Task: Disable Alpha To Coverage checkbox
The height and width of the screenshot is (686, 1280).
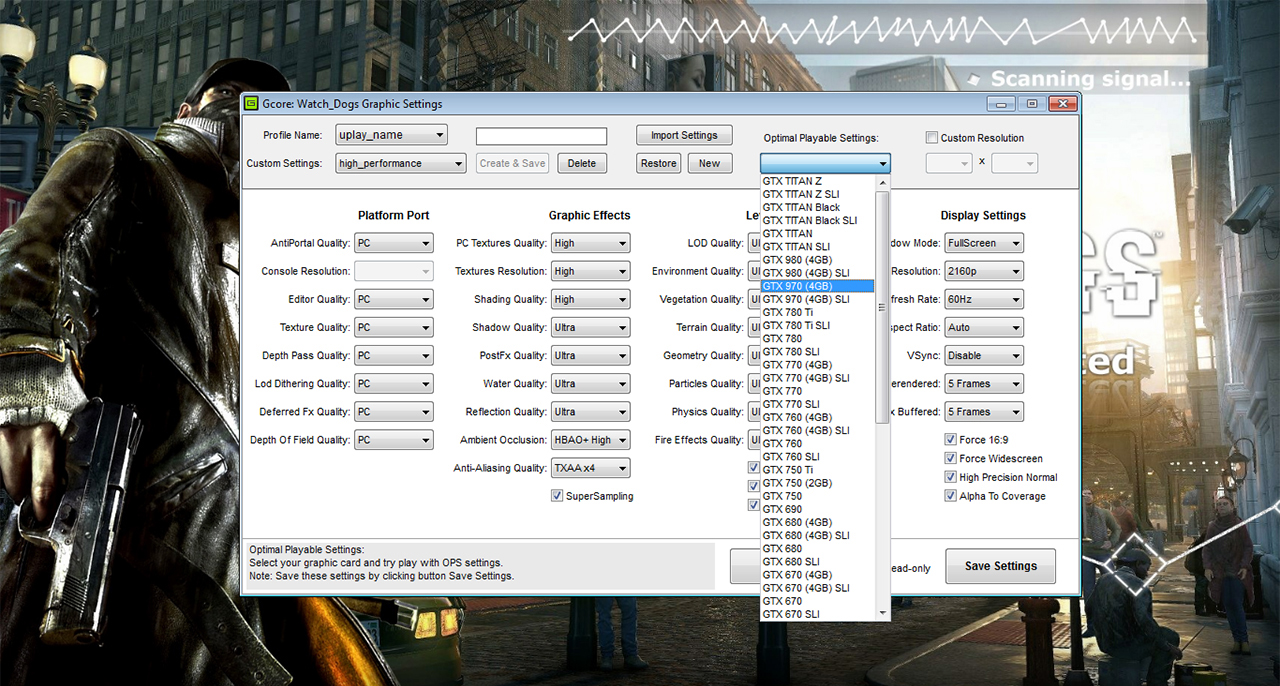Action: 951,496
